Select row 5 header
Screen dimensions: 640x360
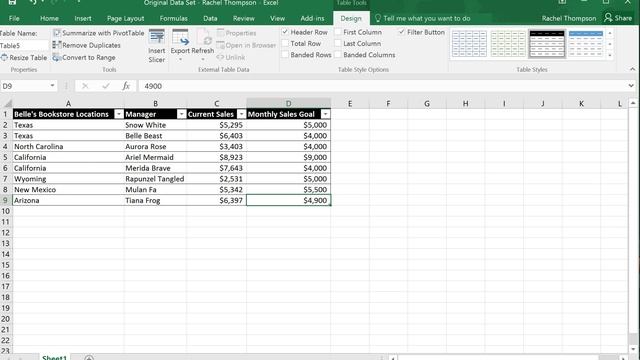coord(6,157)
